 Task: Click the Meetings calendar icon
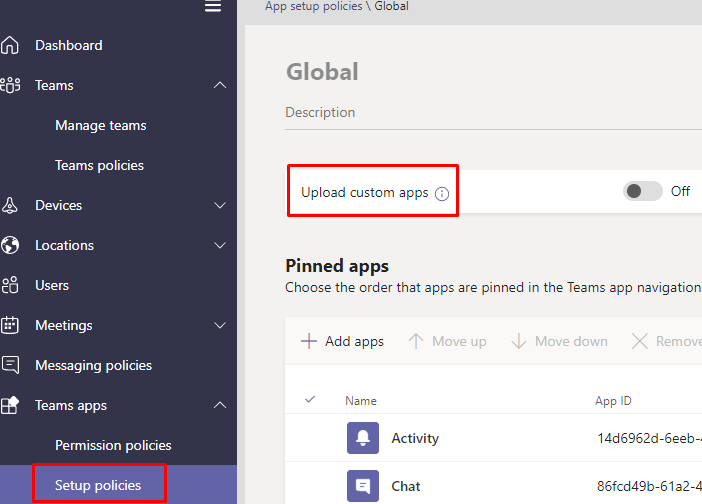(x=10, y=325)
